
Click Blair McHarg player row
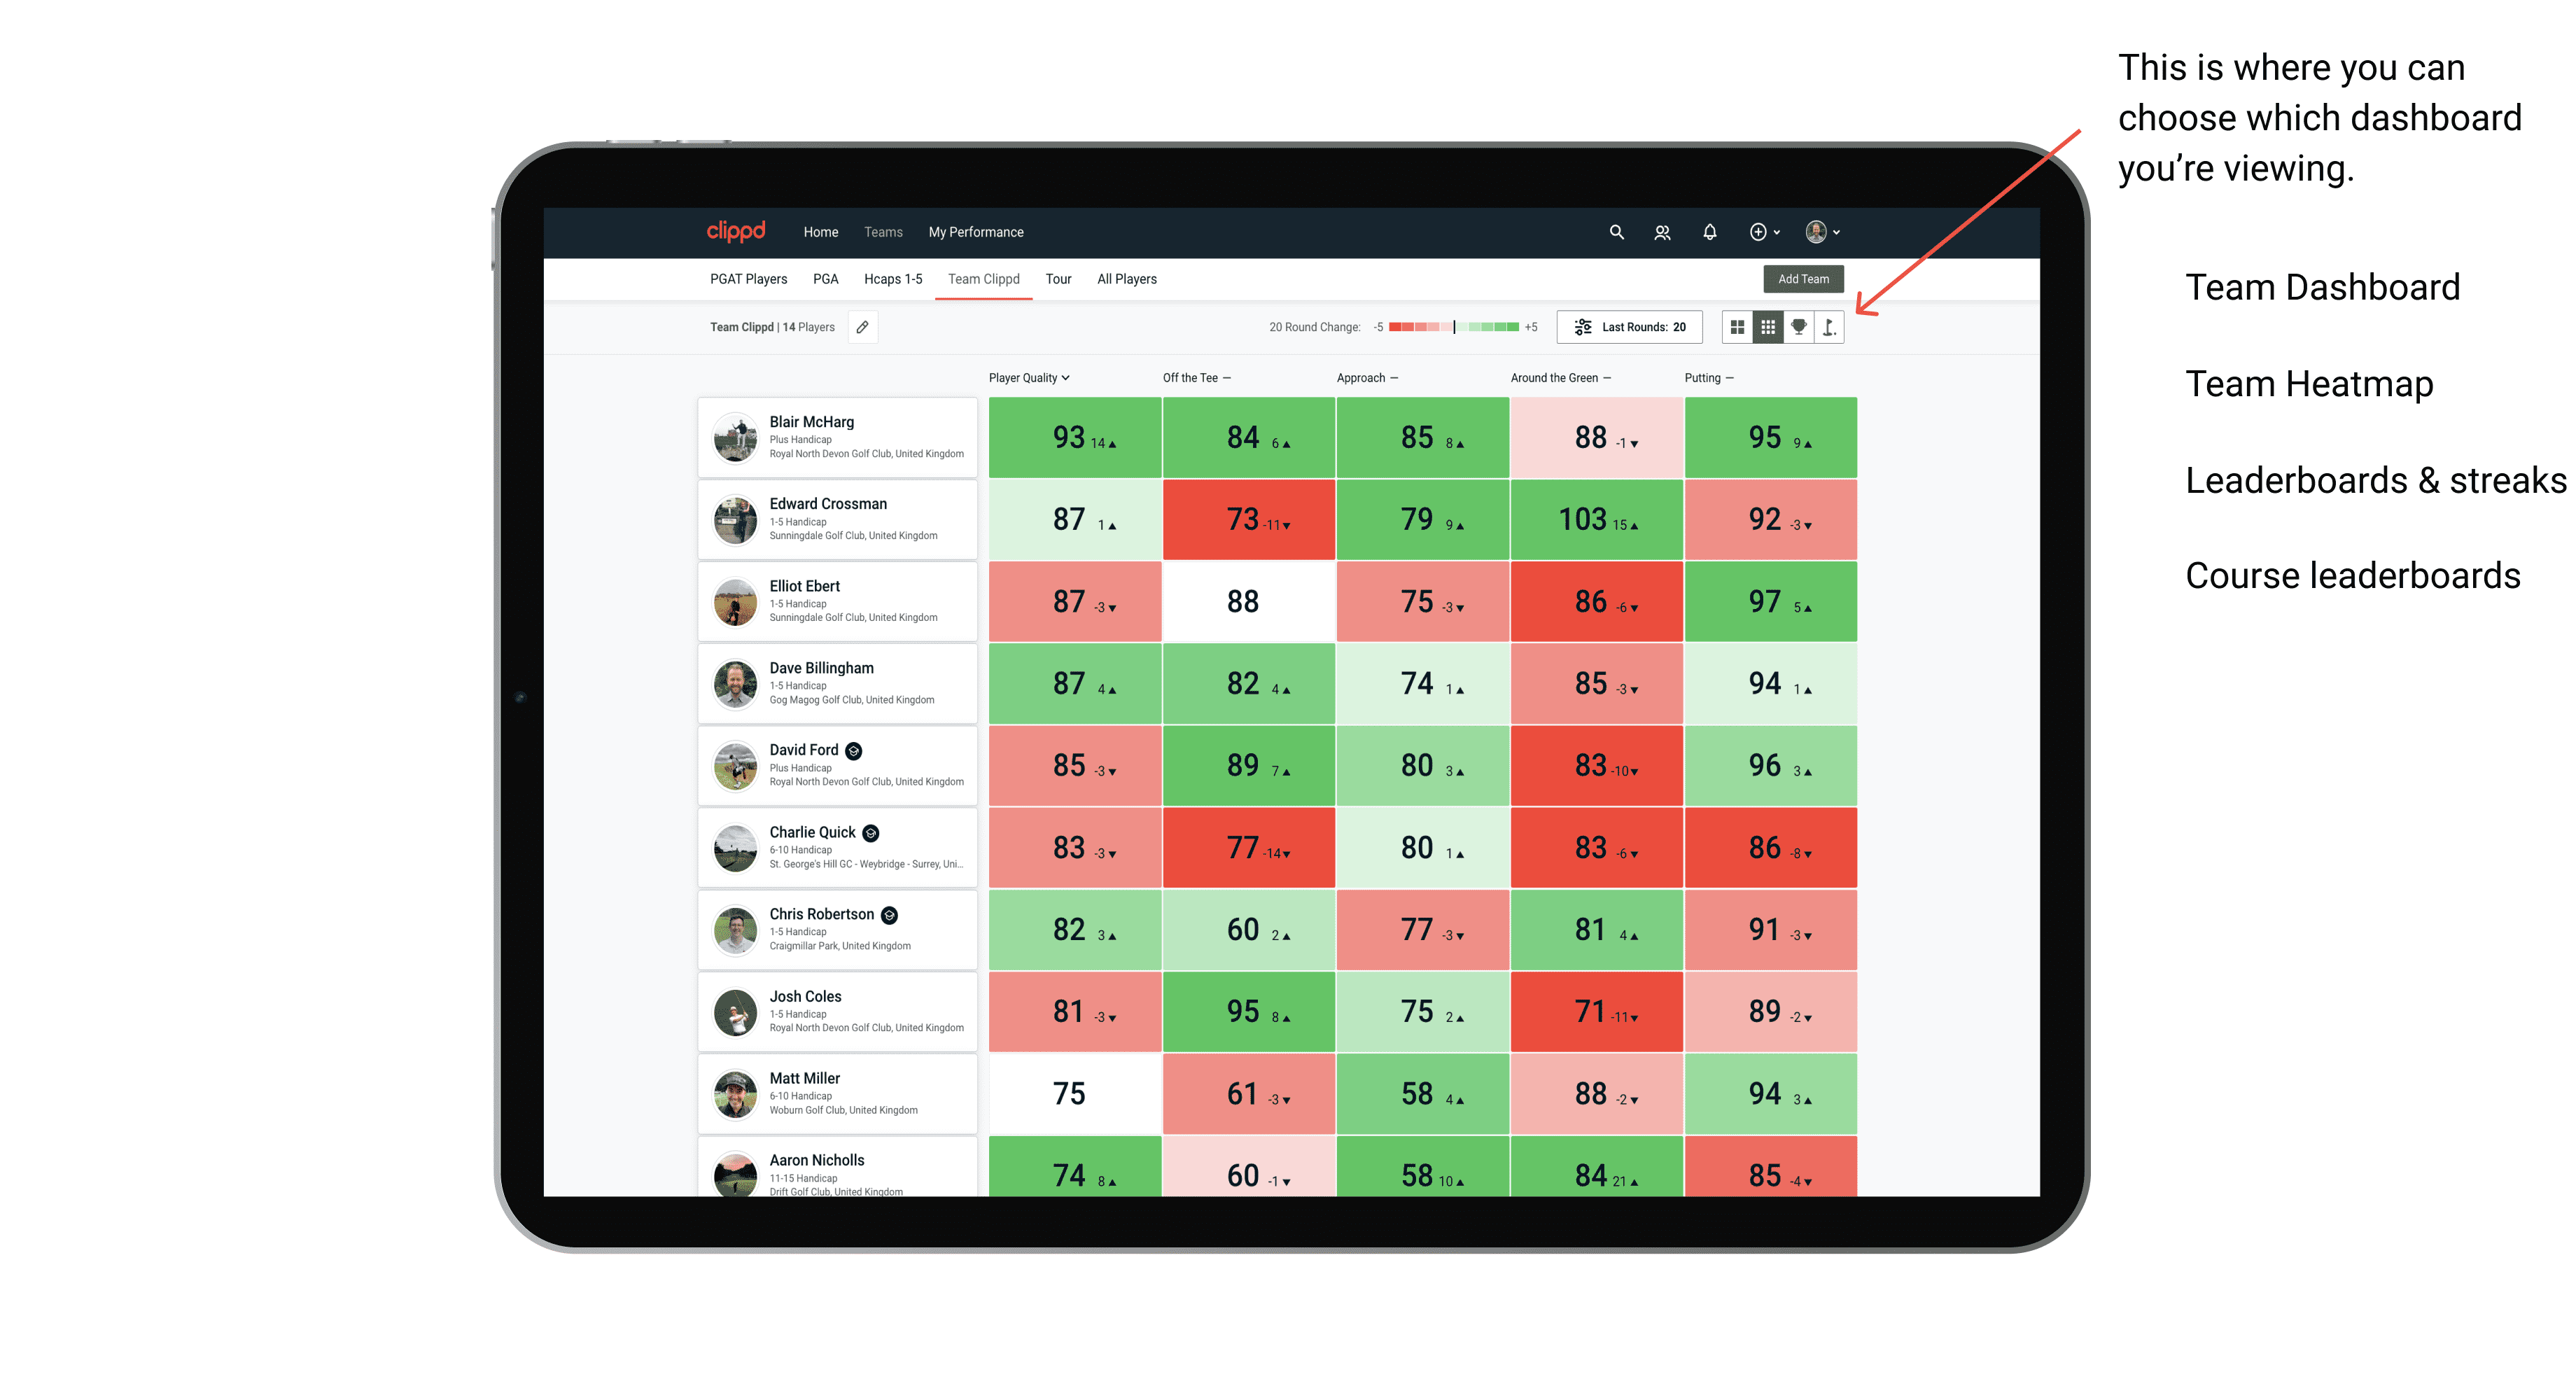[x=836, y=435]
